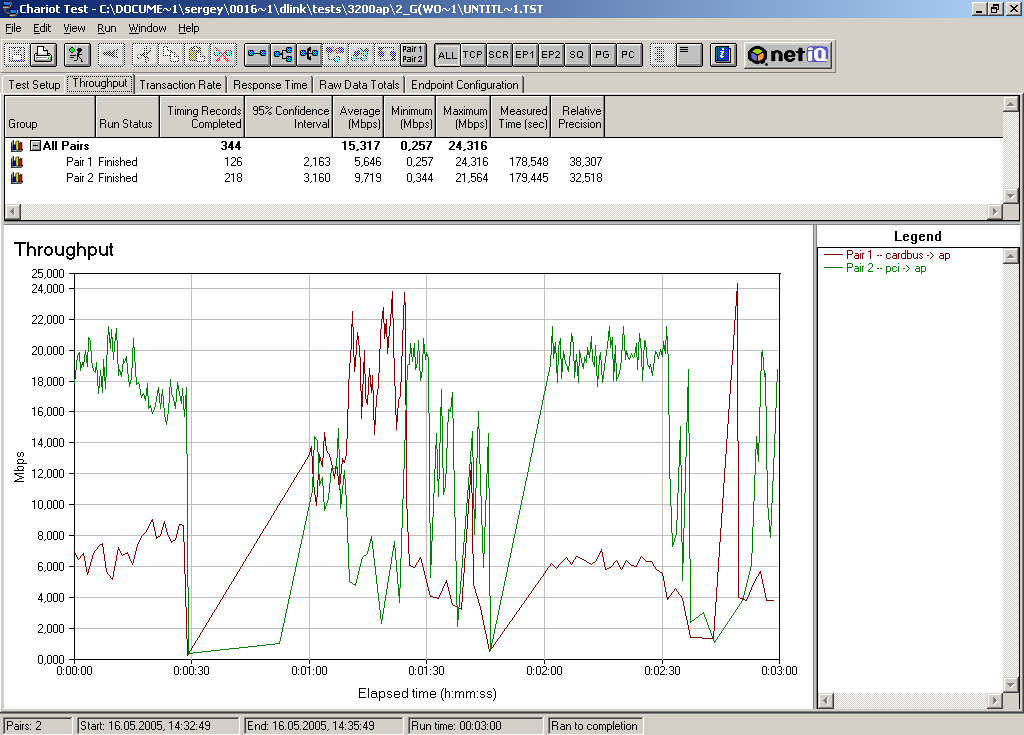Select the Pair 2 pci legend entry
The height and width of the screenshot is (735, 1024).
coord(875,268)
